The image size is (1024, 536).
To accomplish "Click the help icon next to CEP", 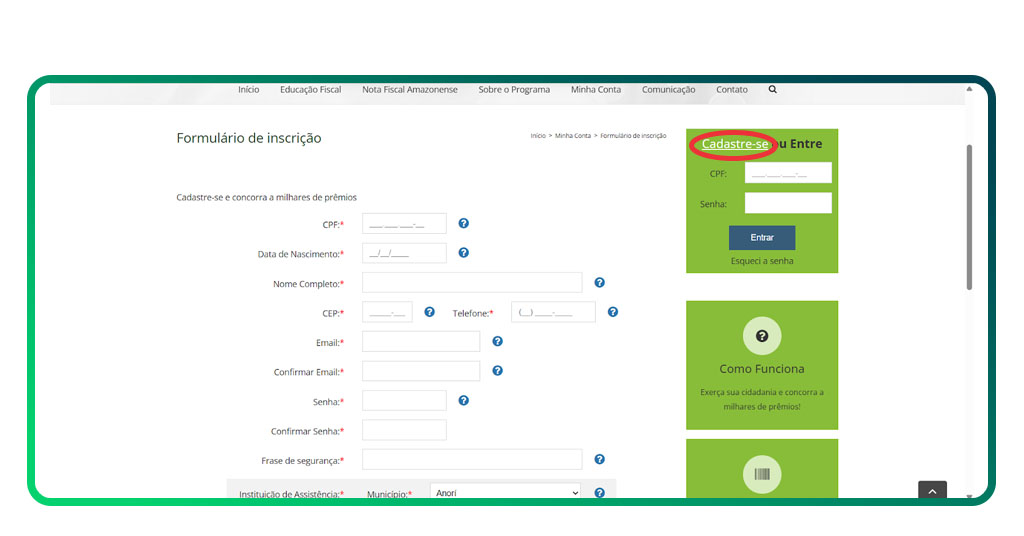I will click(x=430, y=312).
